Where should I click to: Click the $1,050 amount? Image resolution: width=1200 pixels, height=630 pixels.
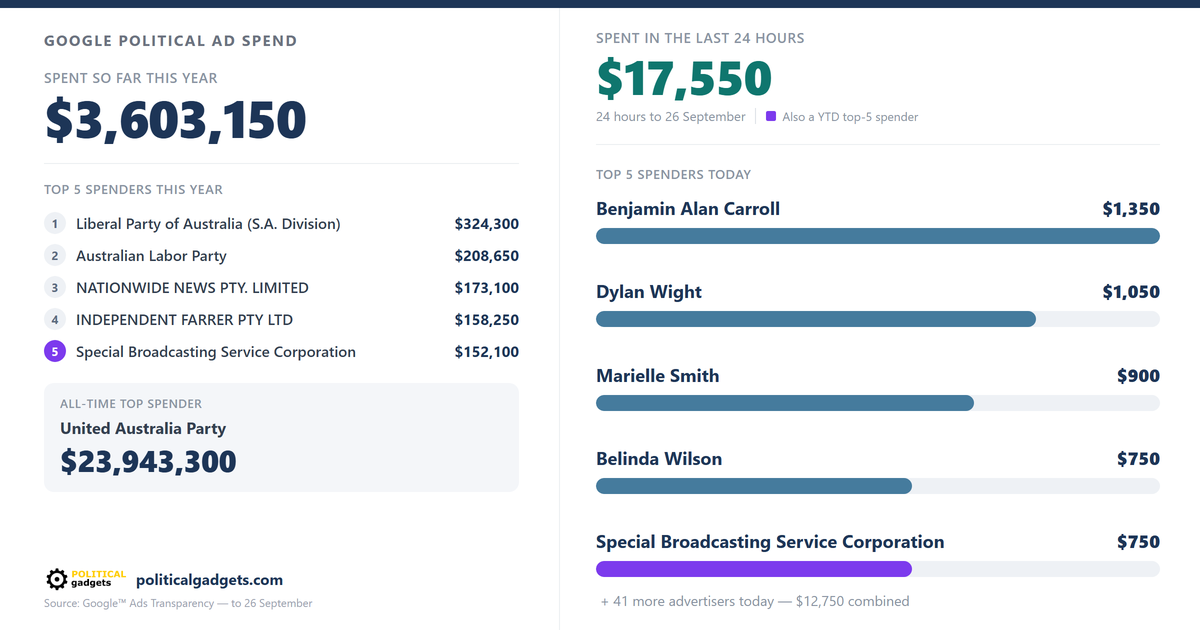[1131, 292]
